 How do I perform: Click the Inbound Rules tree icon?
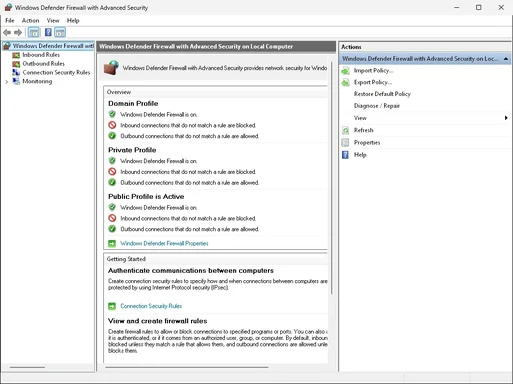pos(16,55)
